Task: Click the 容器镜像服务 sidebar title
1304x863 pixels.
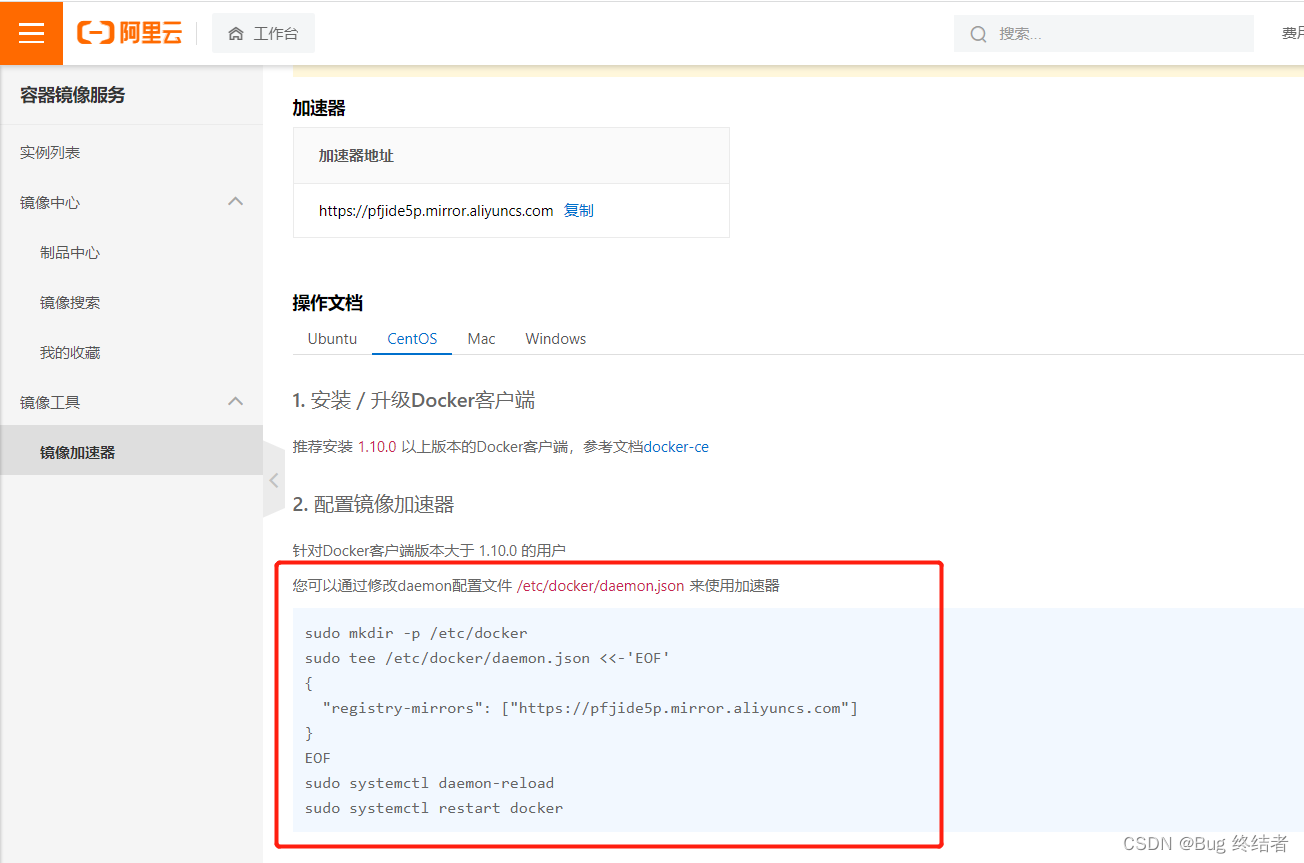Action: [x=73, y=95]
